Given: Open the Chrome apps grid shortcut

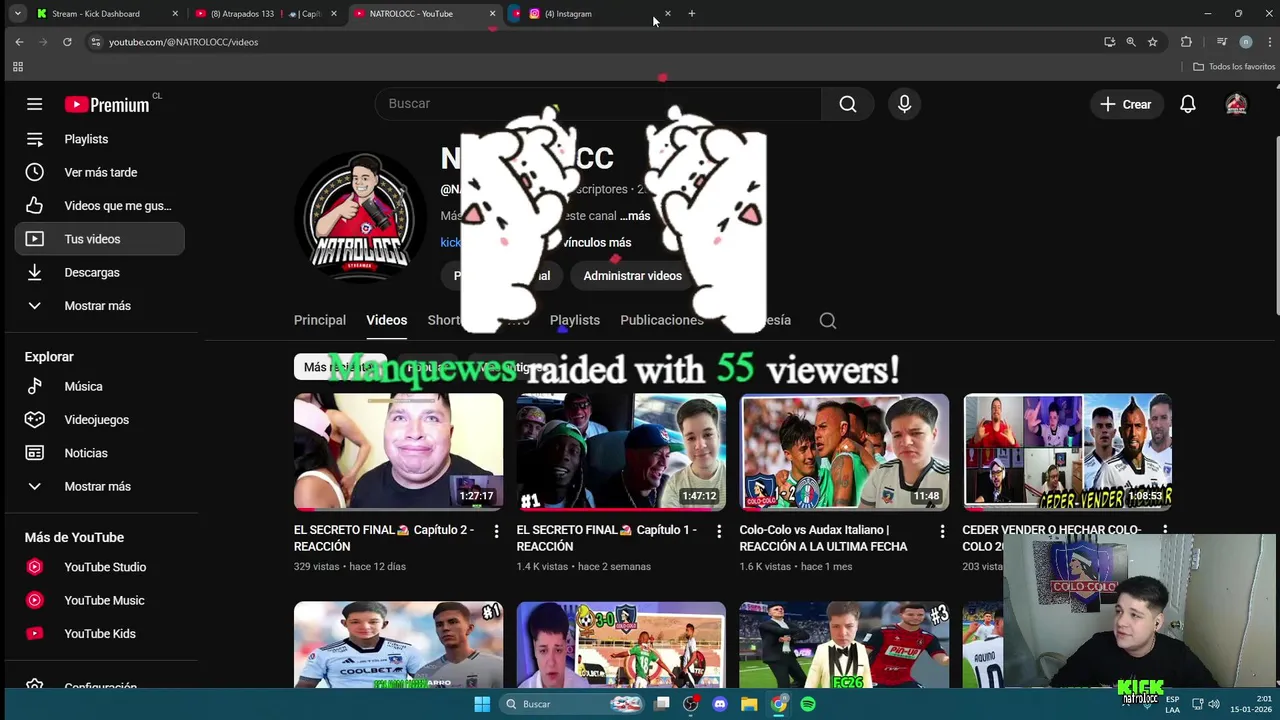Looking at the screenshot, I should coord(17,67).
